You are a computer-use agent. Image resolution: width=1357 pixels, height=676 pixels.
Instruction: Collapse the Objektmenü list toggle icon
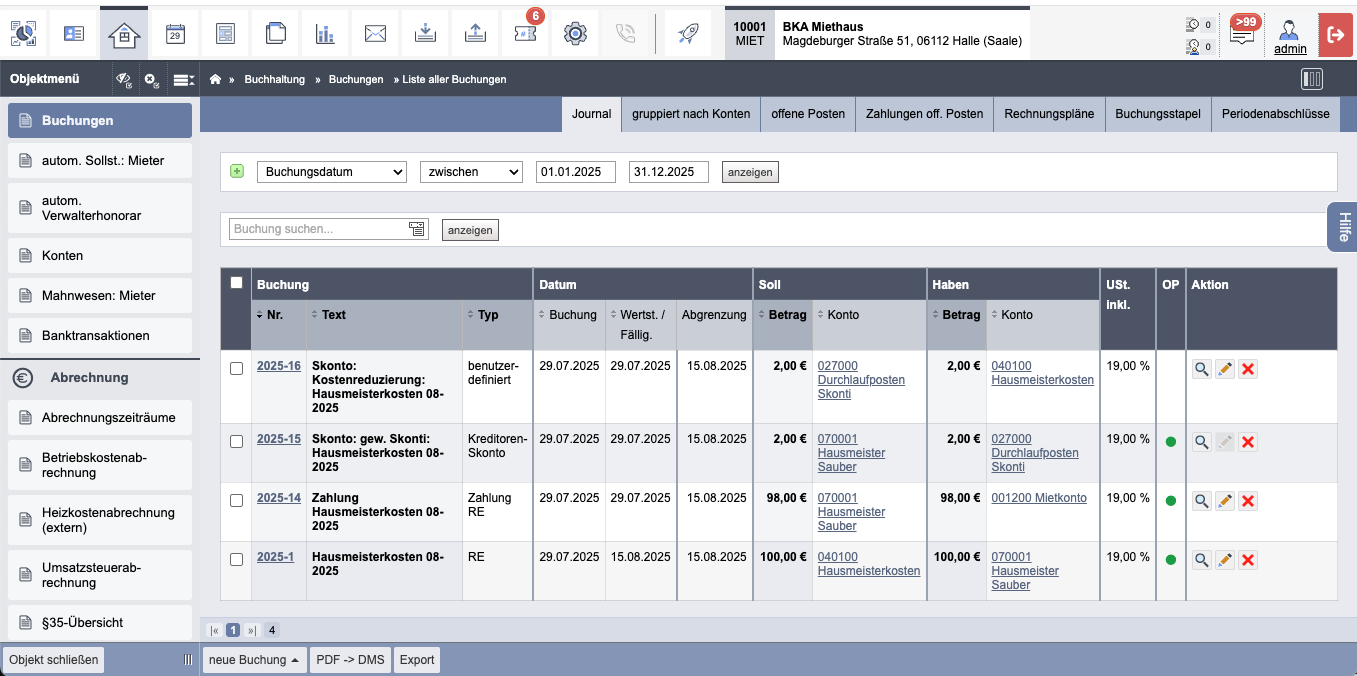tap(183, 79)
